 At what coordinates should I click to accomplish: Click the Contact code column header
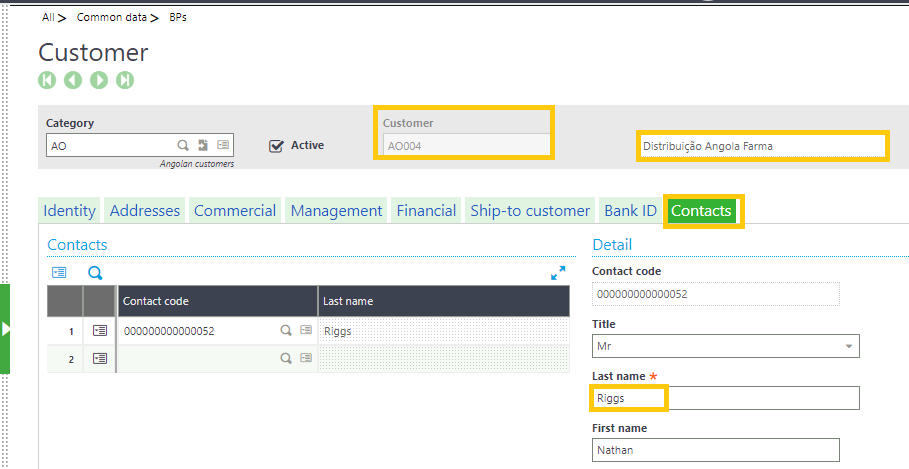tap(218, 301)
